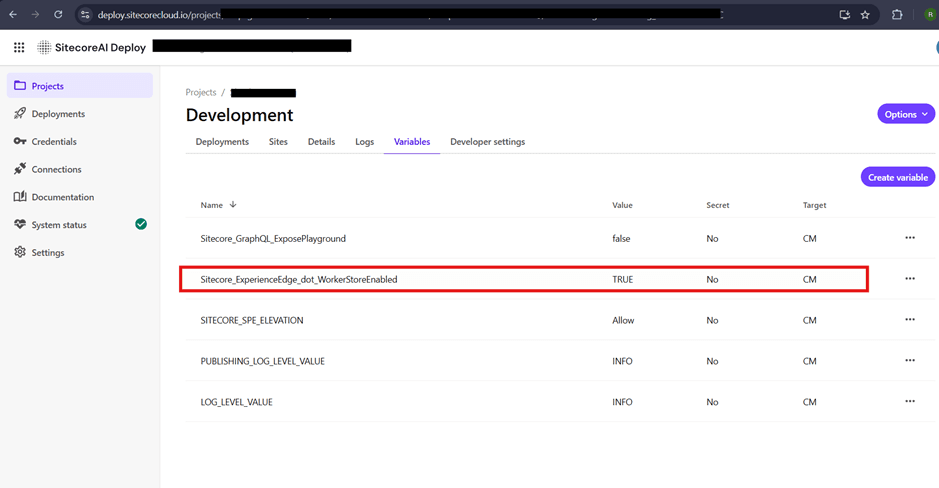The image size is (939, 488).
Task: Expand the Options dropdown button
Action: (905, 114)
